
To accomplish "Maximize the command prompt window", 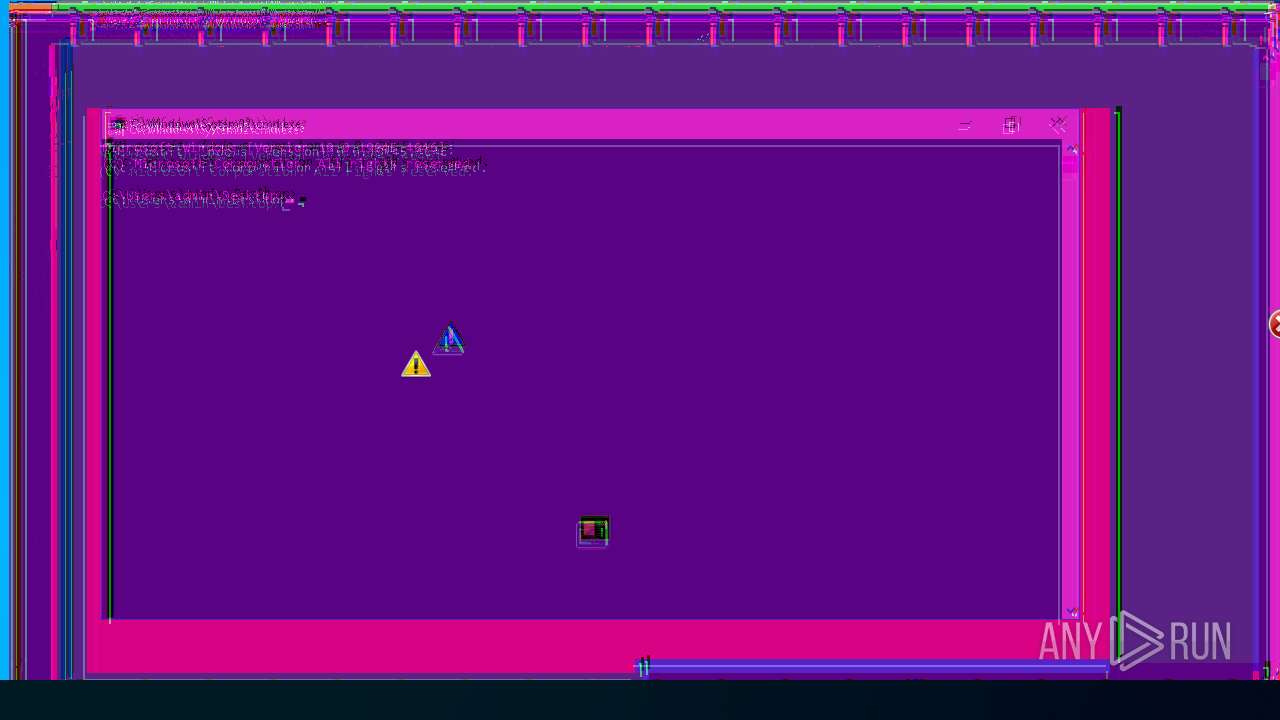I will 1011,125.
